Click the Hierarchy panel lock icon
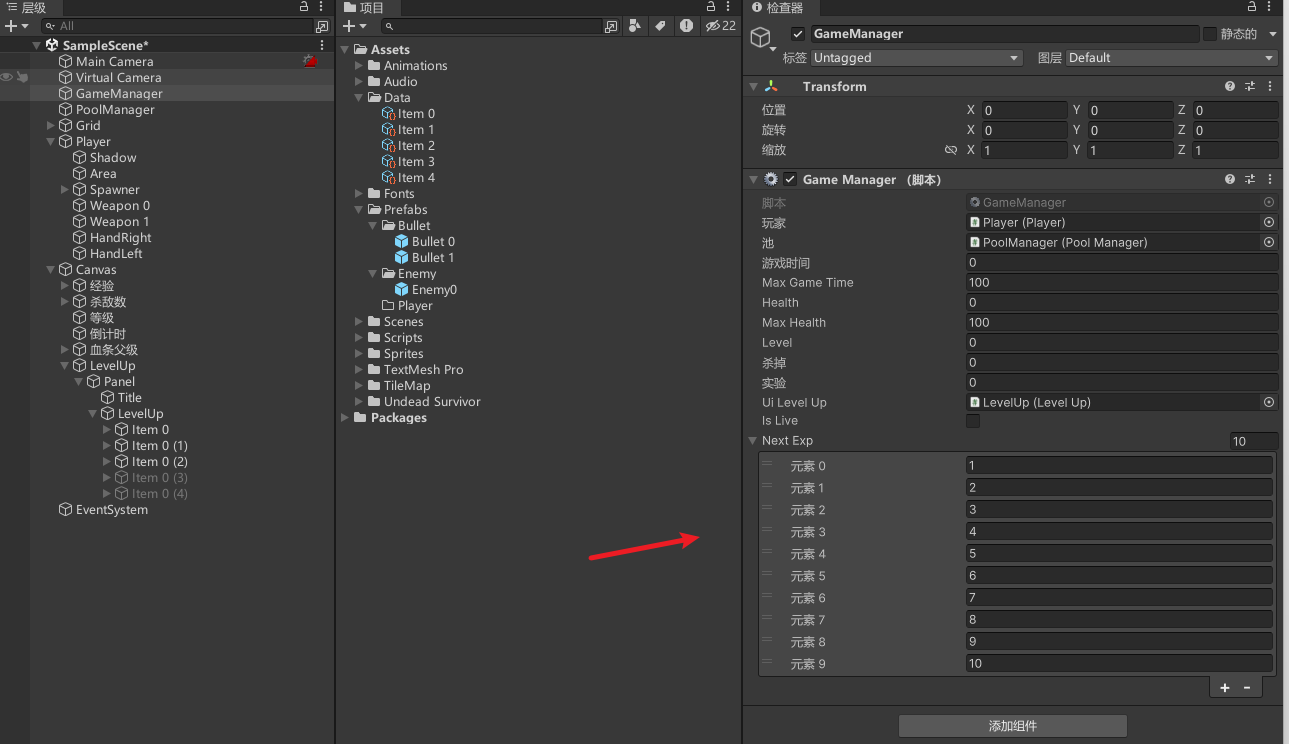 coord(304,7)
